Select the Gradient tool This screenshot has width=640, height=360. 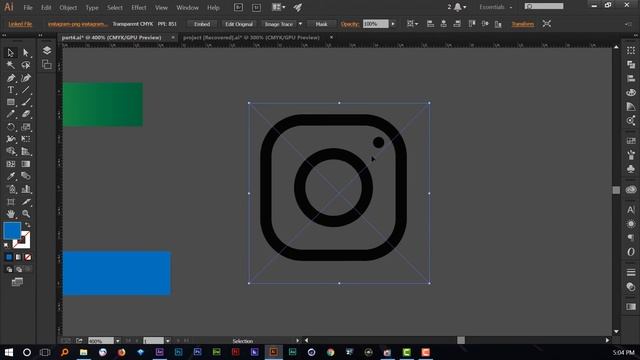[x=26, y=164]
